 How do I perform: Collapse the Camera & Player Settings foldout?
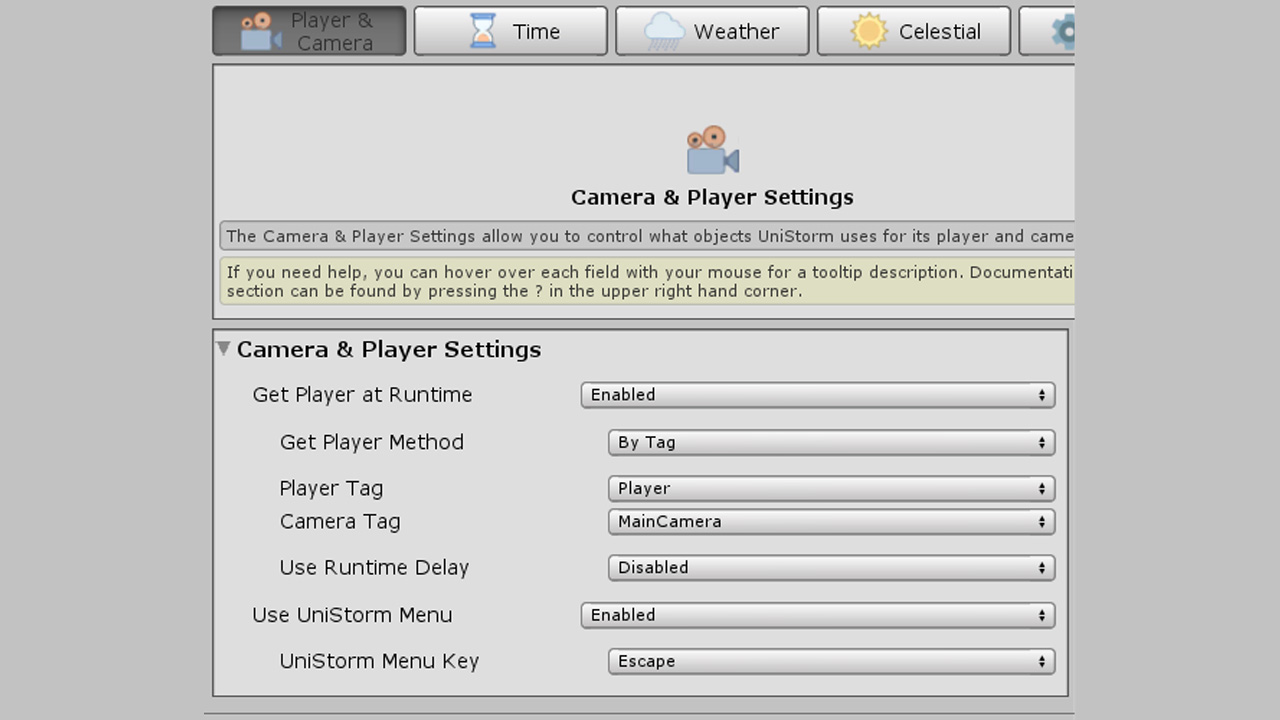click(x=224, y=349)
